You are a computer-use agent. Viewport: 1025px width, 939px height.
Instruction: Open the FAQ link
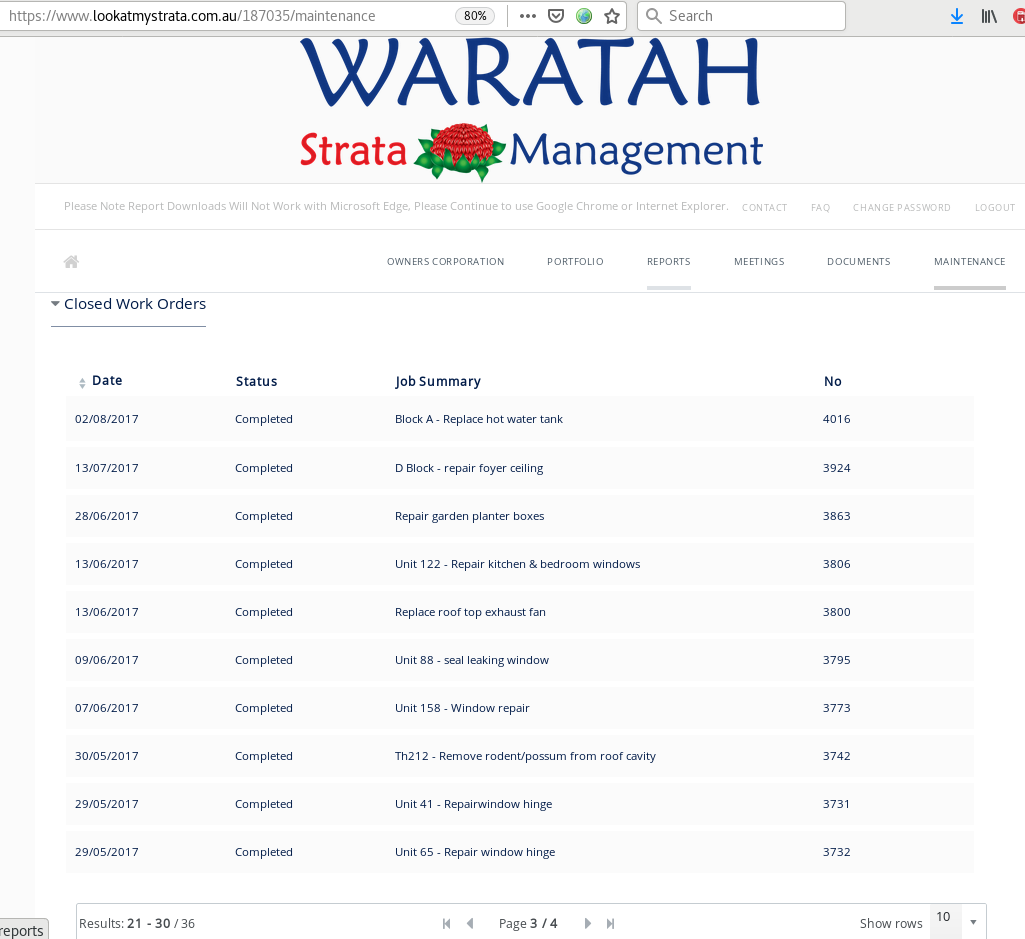820,207
